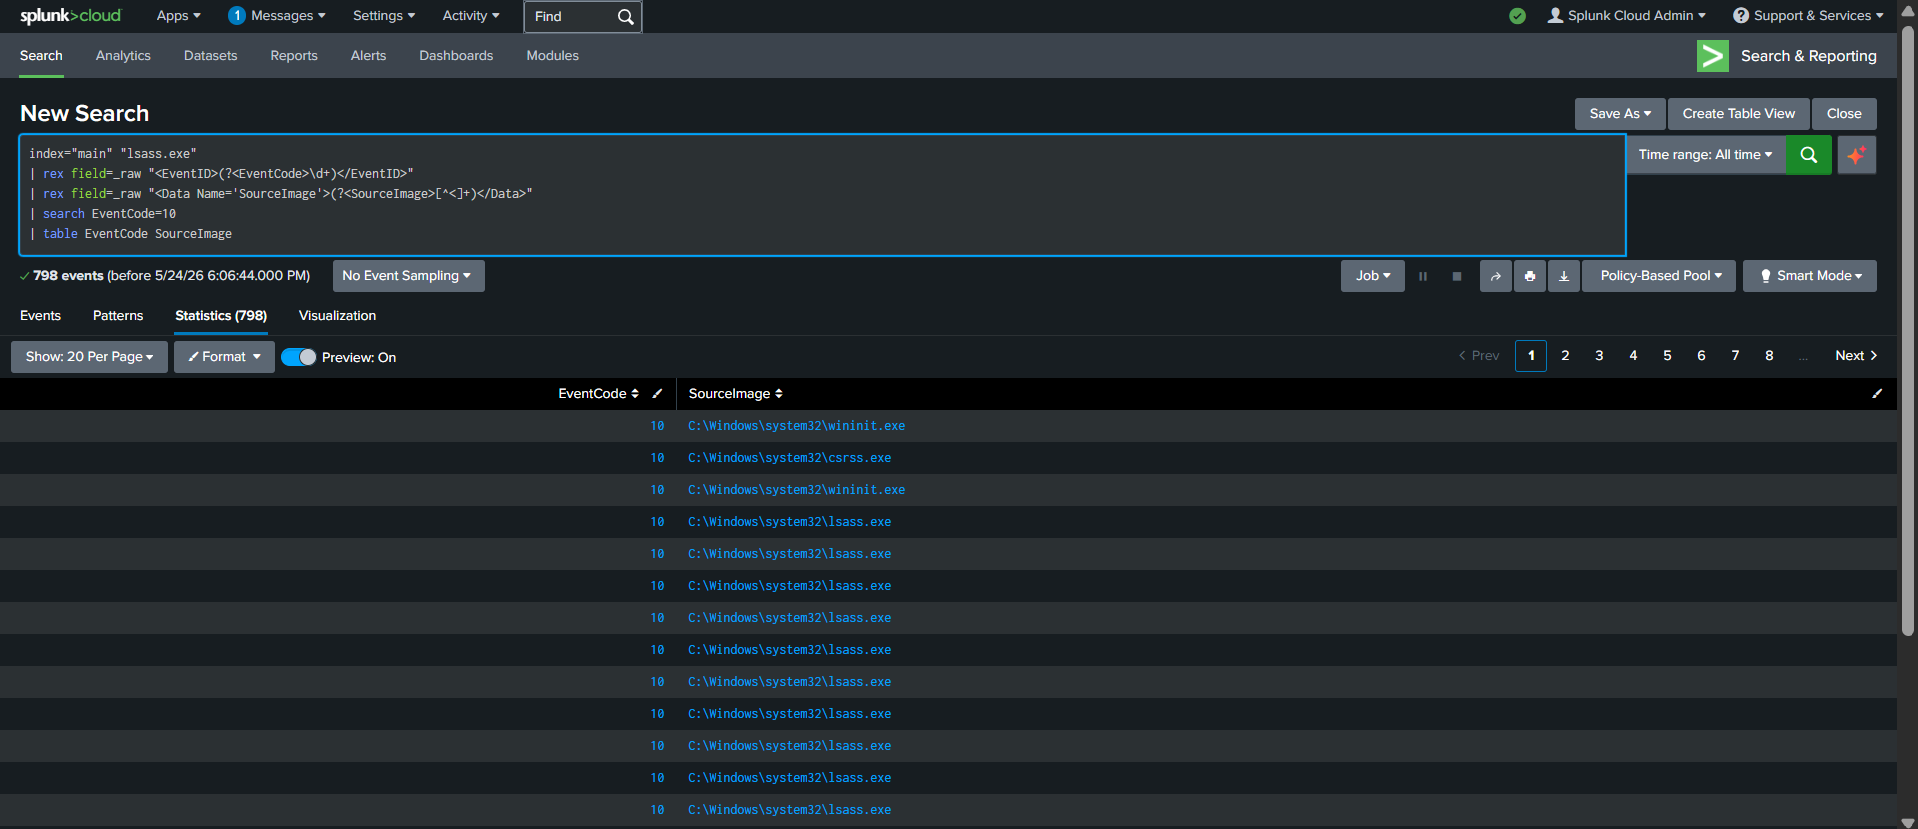Click the splunk>cloud logo

[70, 16]
